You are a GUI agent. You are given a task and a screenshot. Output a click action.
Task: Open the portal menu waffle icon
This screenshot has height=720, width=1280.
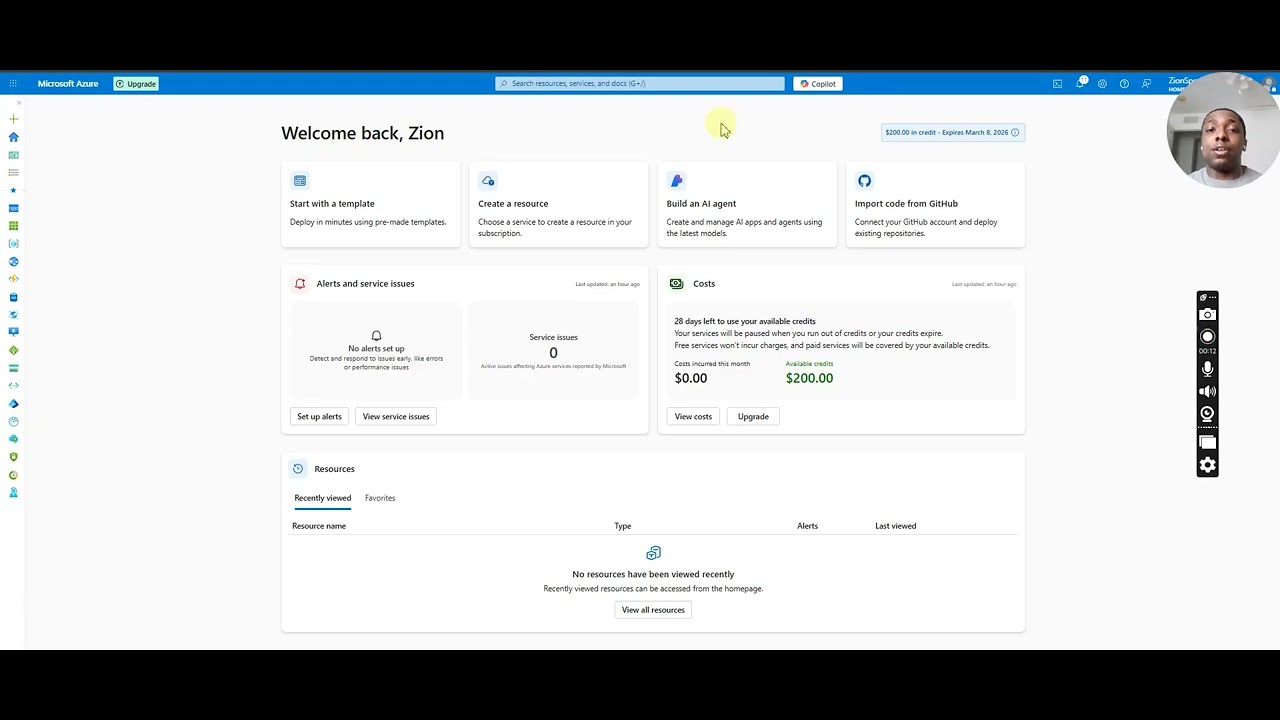pos(13,84)
